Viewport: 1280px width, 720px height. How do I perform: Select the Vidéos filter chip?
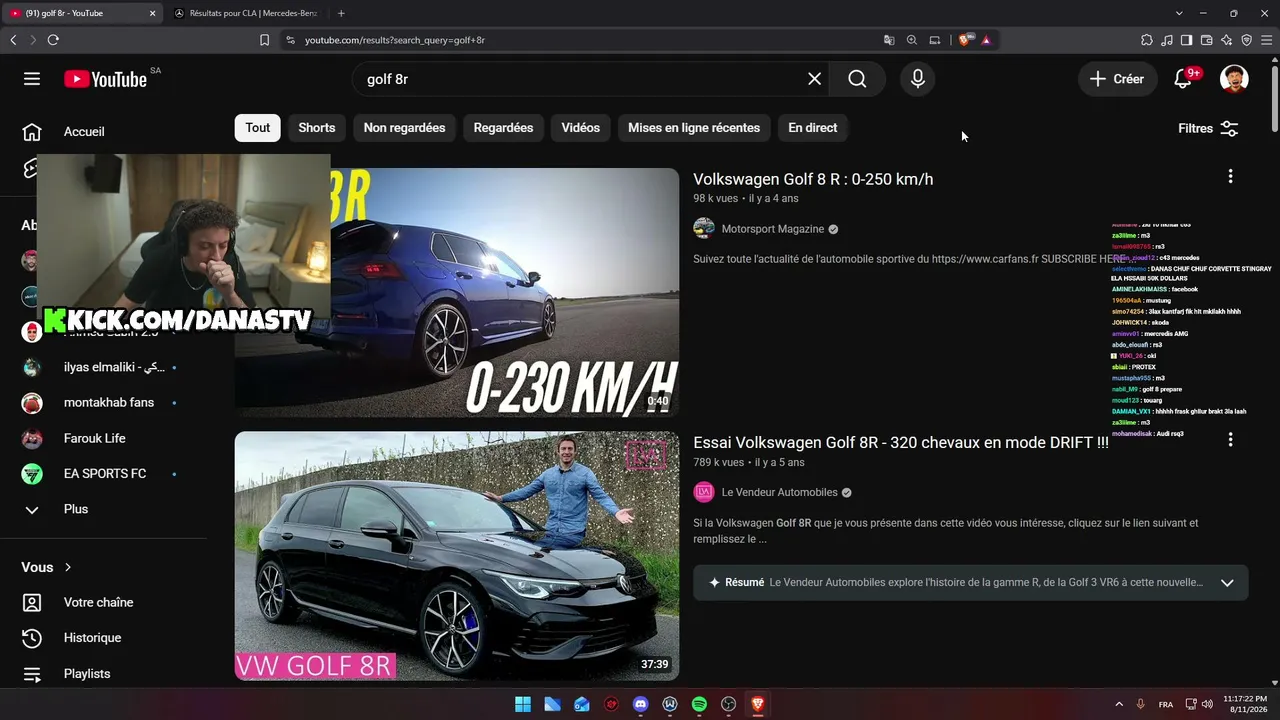[x=581, y=128]
